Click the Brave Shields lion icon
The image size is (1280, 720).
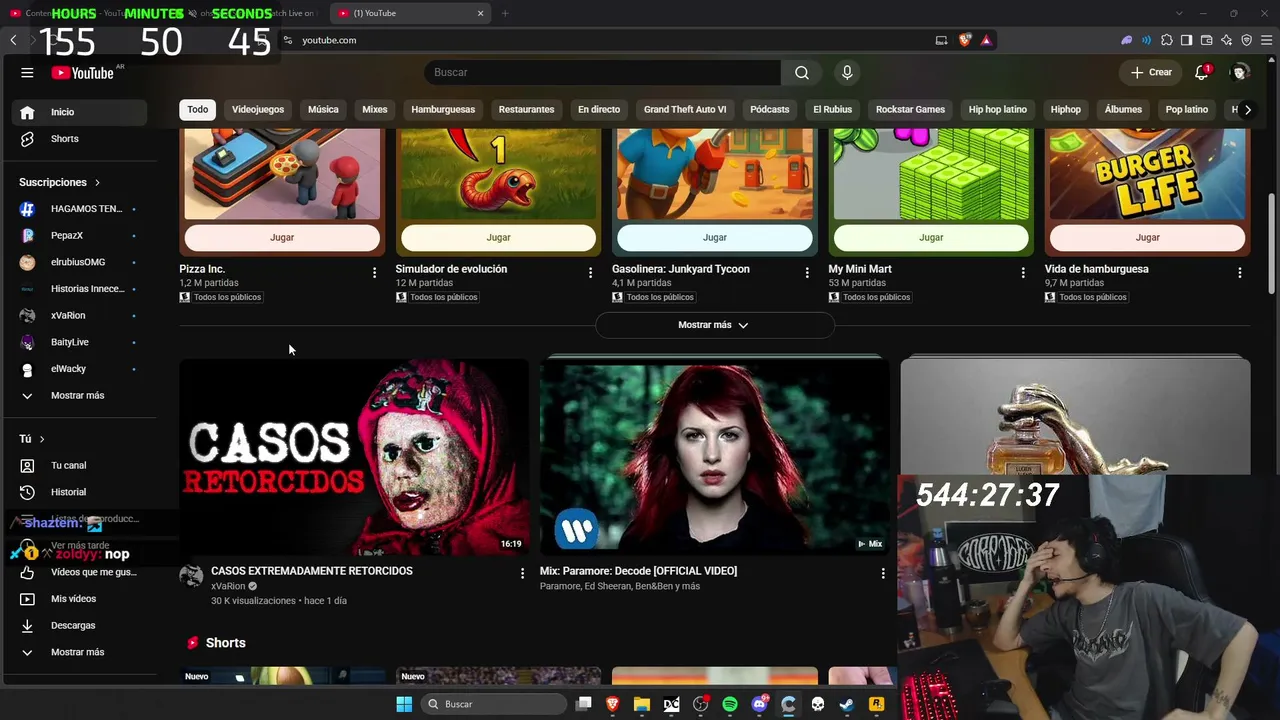point(965,40)
